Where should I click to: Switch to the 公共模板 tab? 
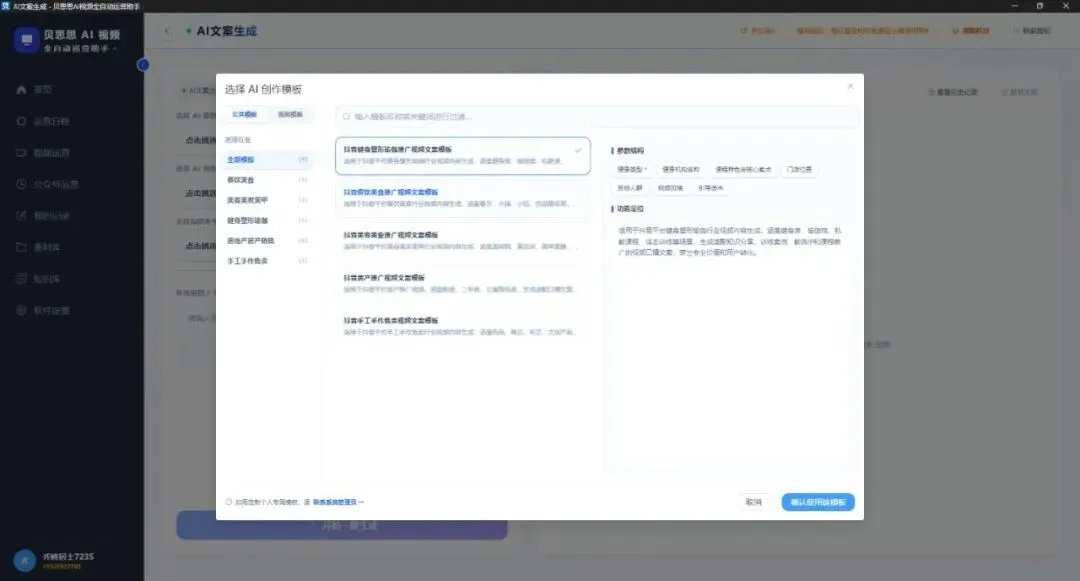click(245, 114)
